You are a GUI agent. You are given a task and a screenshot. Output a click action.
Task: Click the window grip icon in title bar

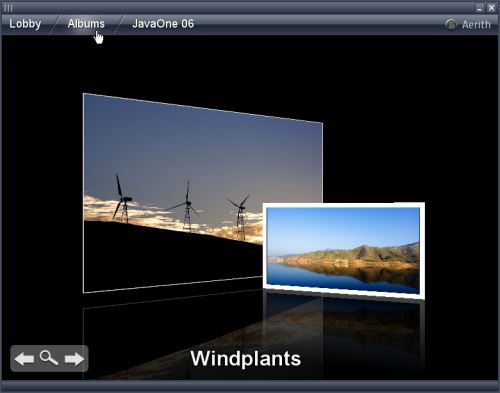[8, 8]
